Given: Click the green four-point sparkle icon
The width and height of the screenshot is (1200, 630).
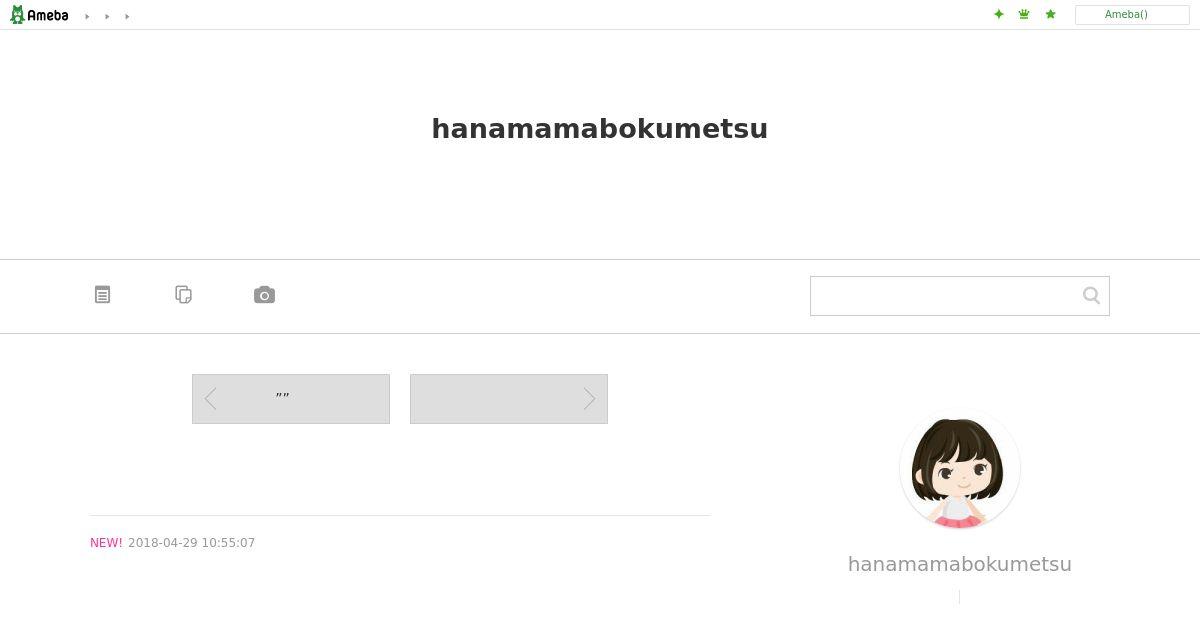Looking at the screenshot, I should [x=998, y=14].
